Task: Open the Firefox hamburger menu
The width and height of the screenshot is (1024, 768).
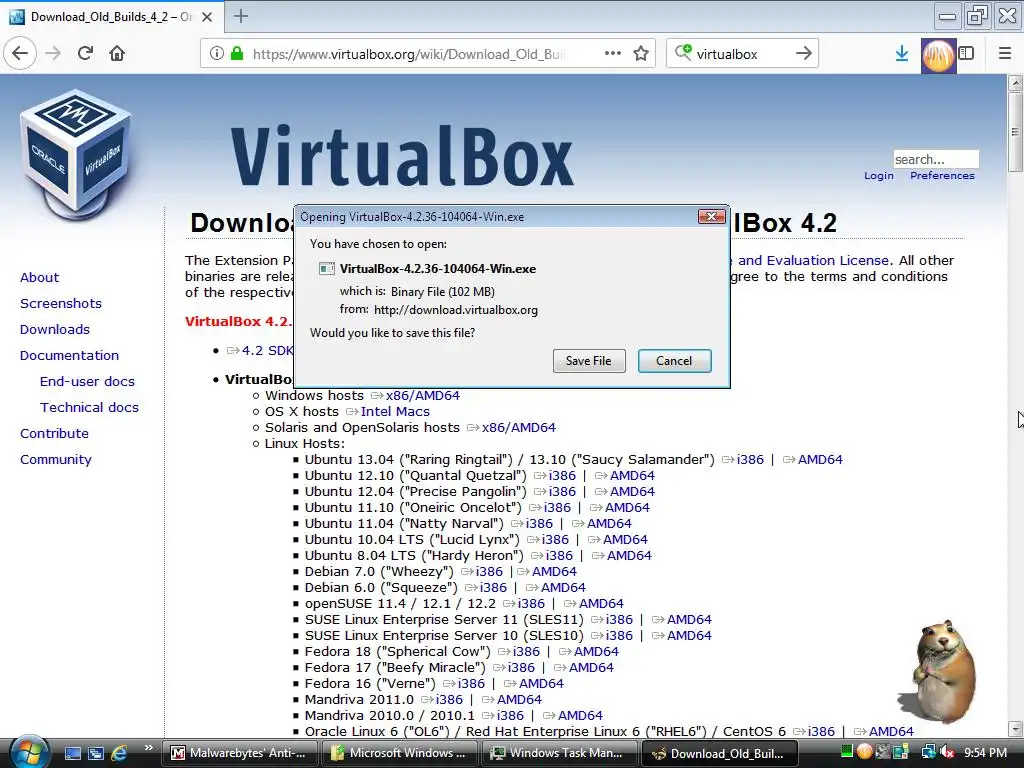Action: (1005, 53)
